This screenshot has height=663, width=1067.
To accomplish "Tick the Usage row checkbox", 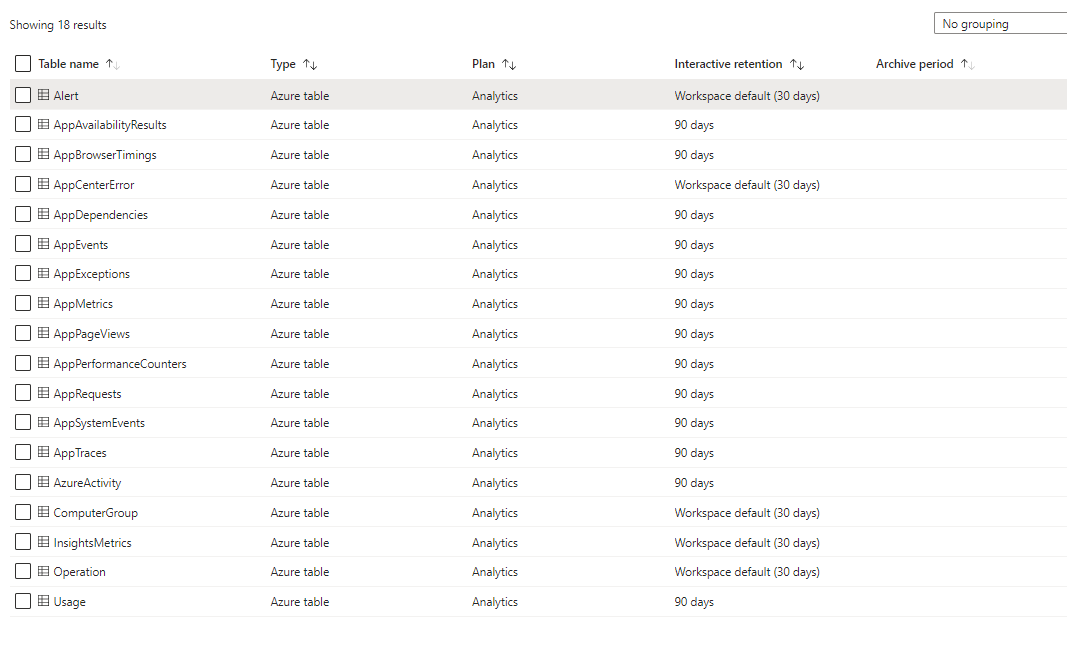I will coord(23,602).
